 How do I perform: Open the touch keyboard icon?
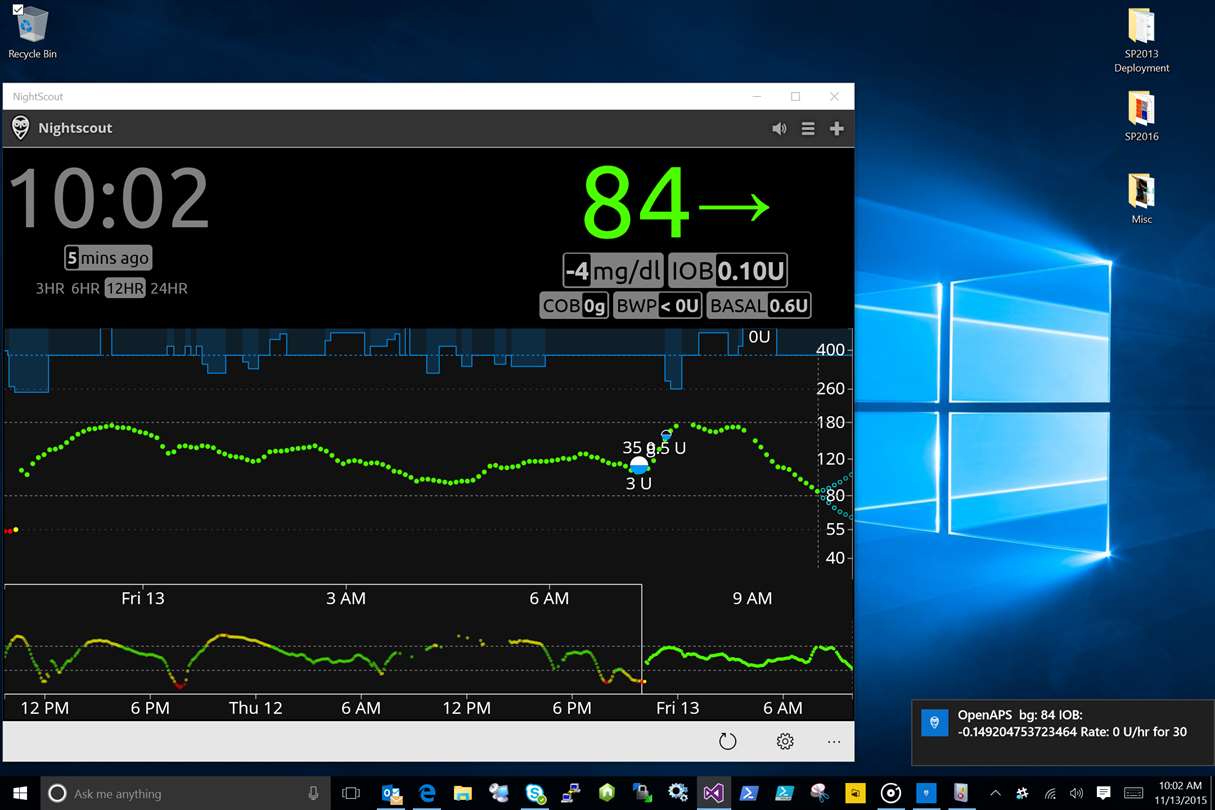point(1131,793)
